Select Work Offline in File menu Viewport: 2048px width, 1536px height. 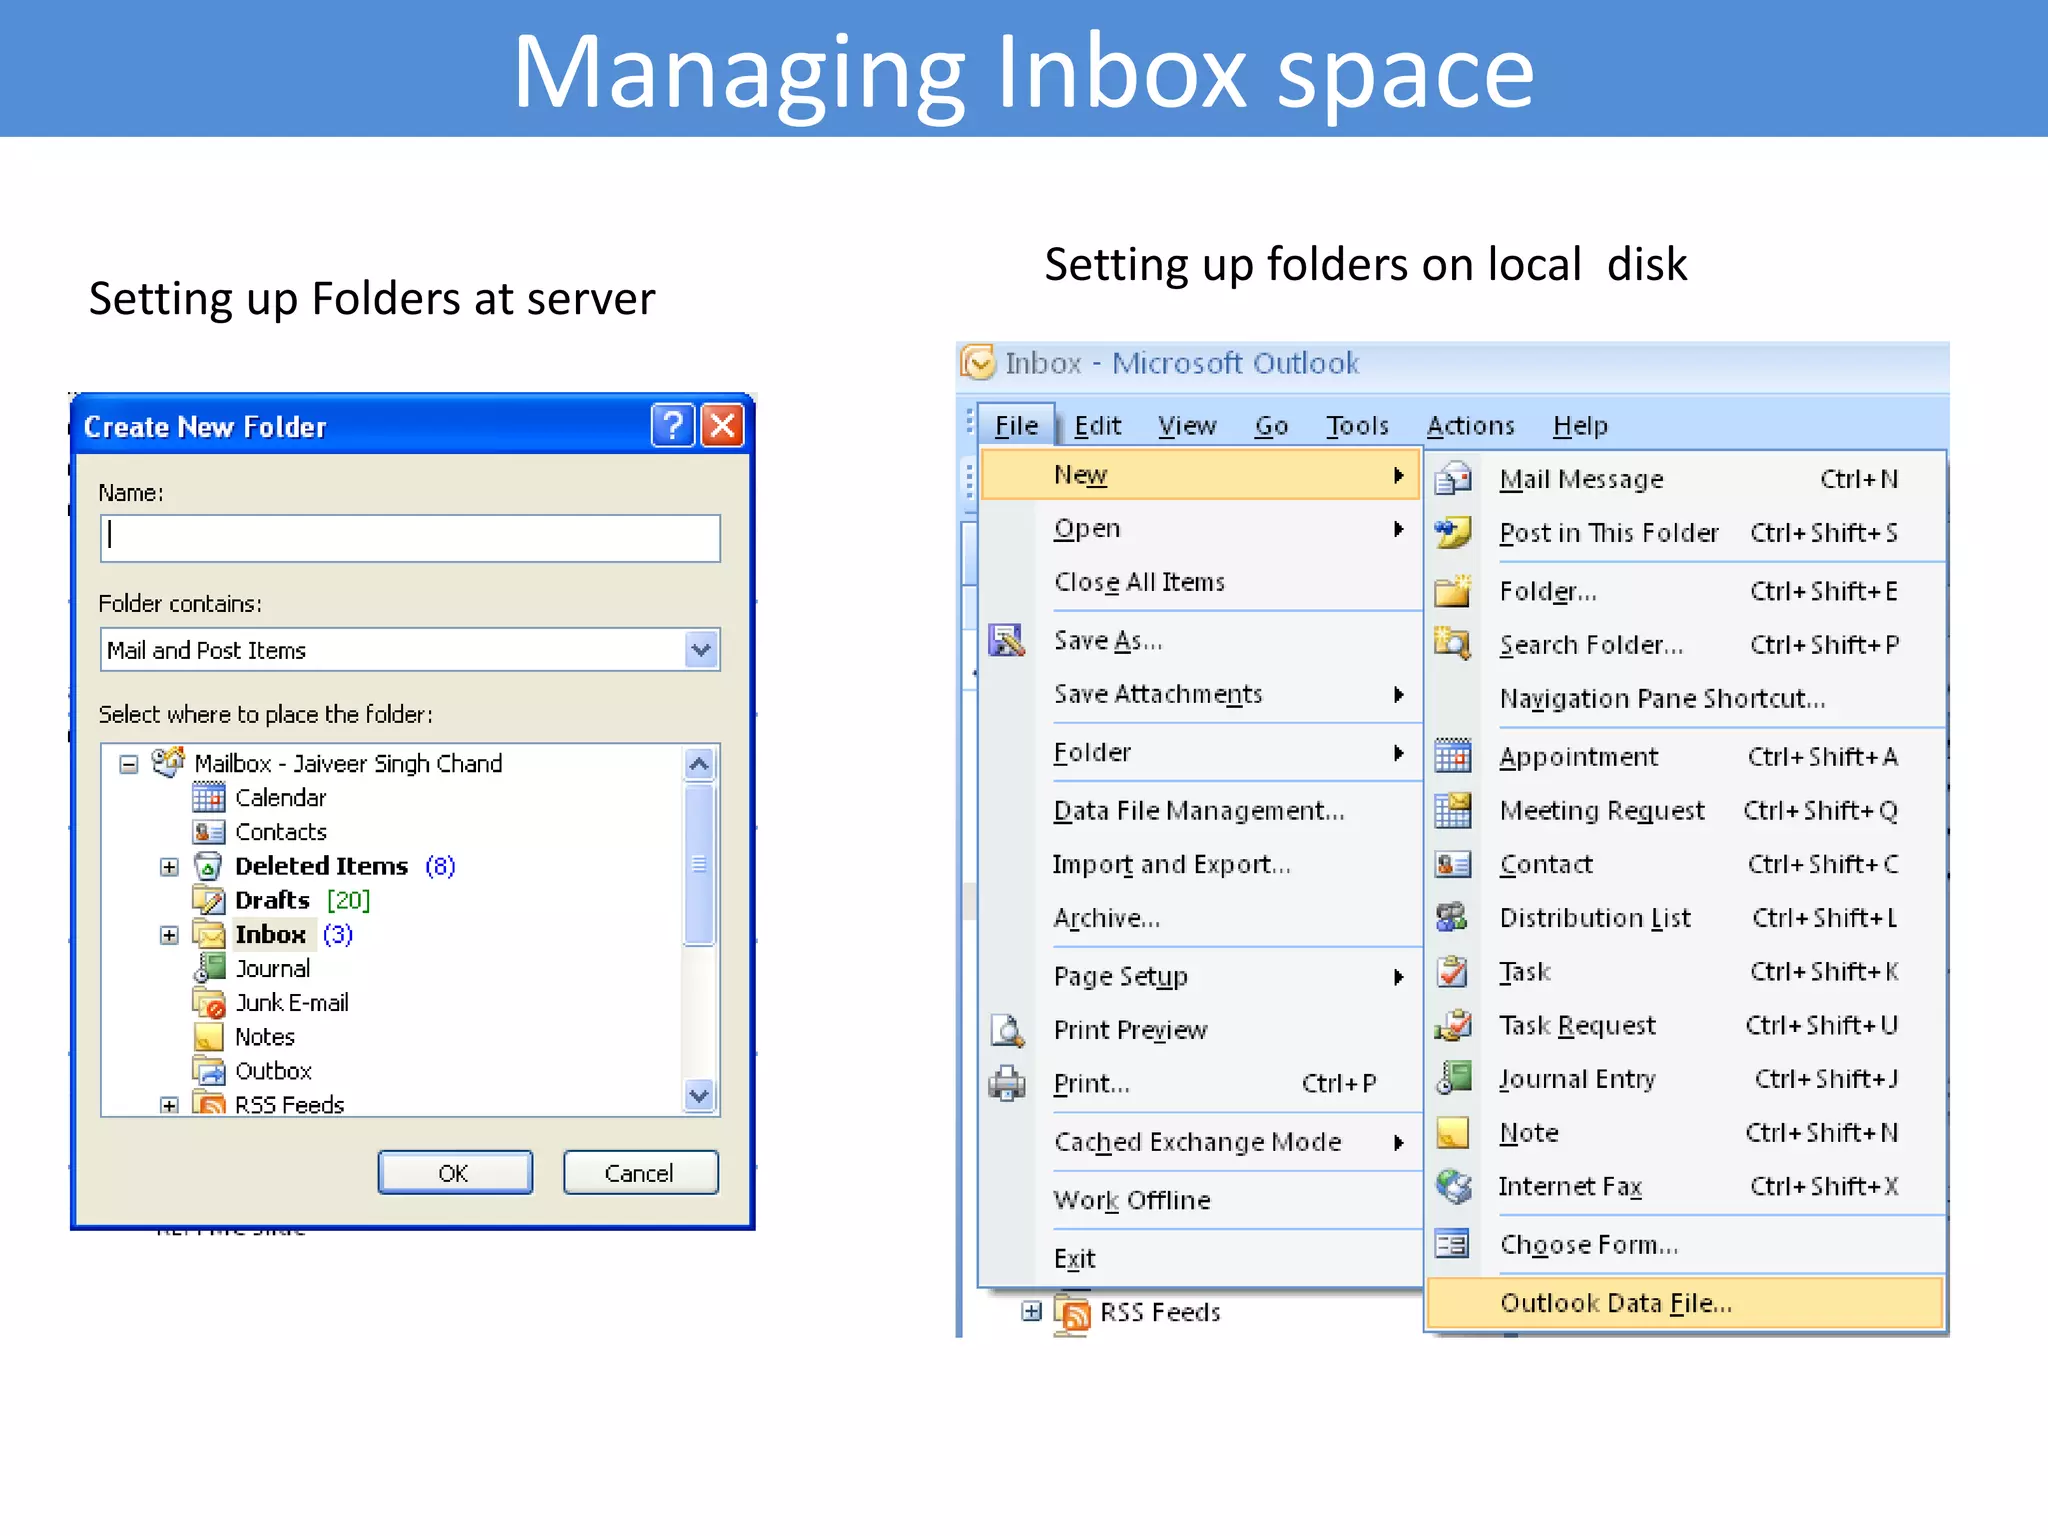(1201, 1200)
